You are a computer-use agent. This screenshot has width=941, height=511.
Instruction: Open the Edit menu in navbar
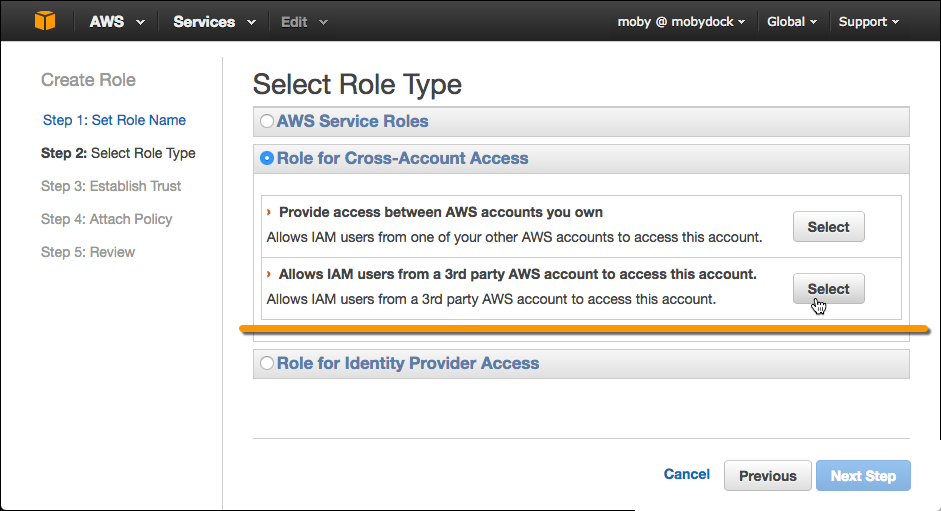304,22
